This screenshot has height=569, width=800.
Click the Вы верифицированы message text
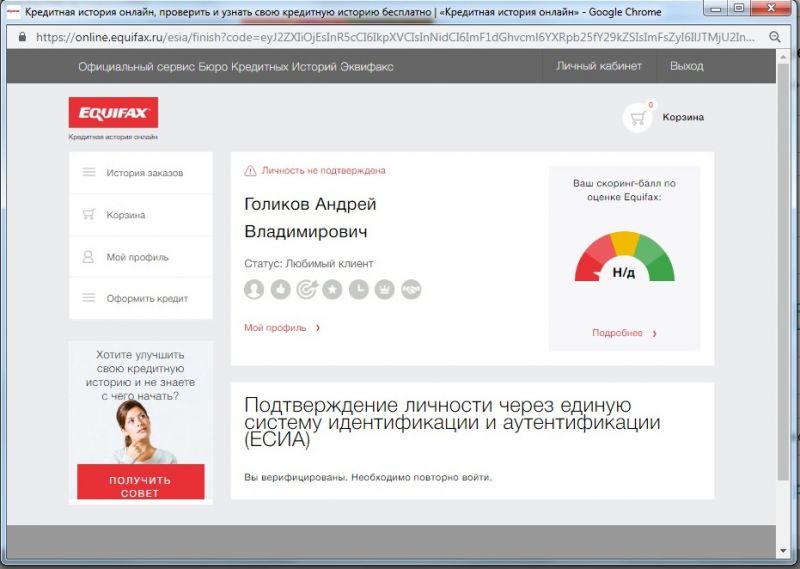pyautogui.click(x=368, y=478)
